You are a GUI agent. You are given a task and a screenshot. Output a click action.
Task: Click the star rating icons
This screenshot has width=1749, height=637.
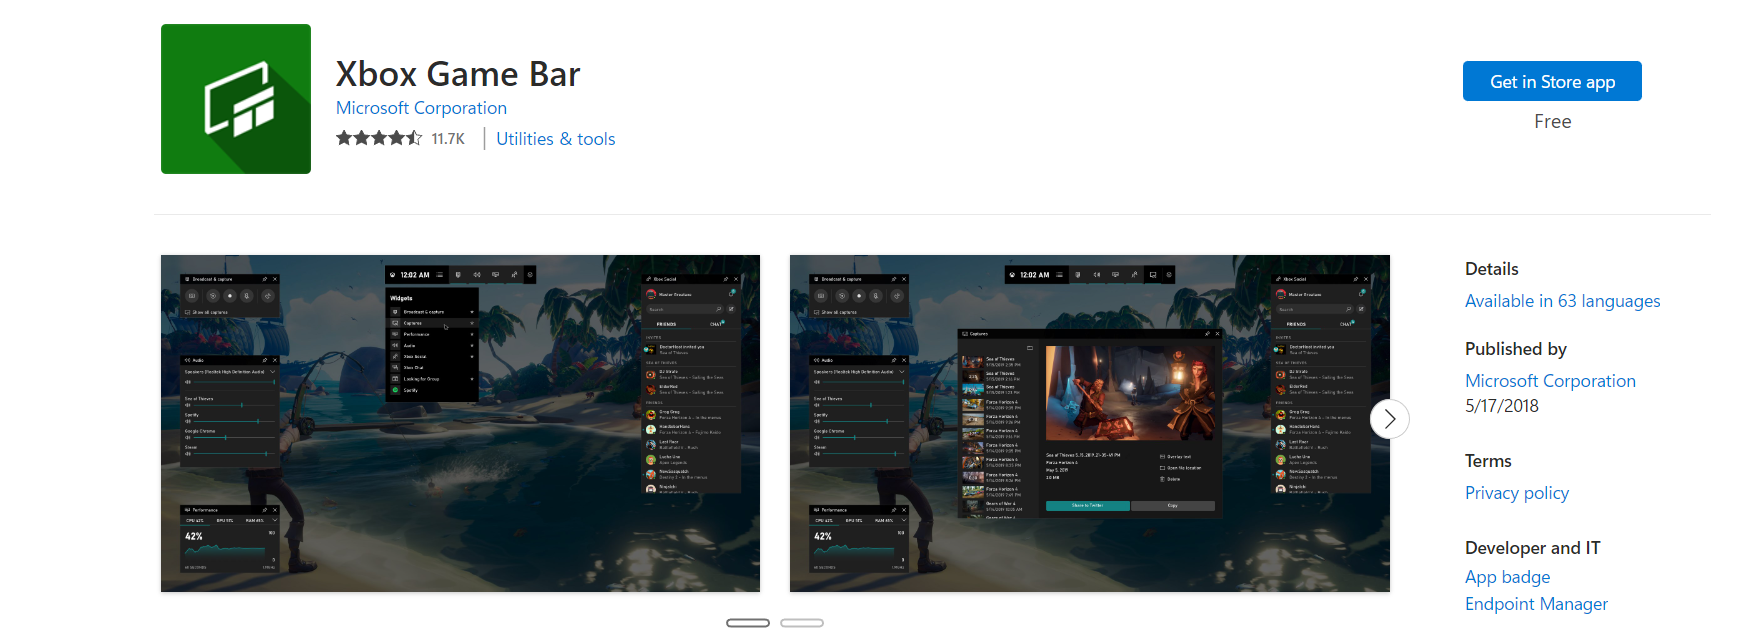(x=379, y=138)
